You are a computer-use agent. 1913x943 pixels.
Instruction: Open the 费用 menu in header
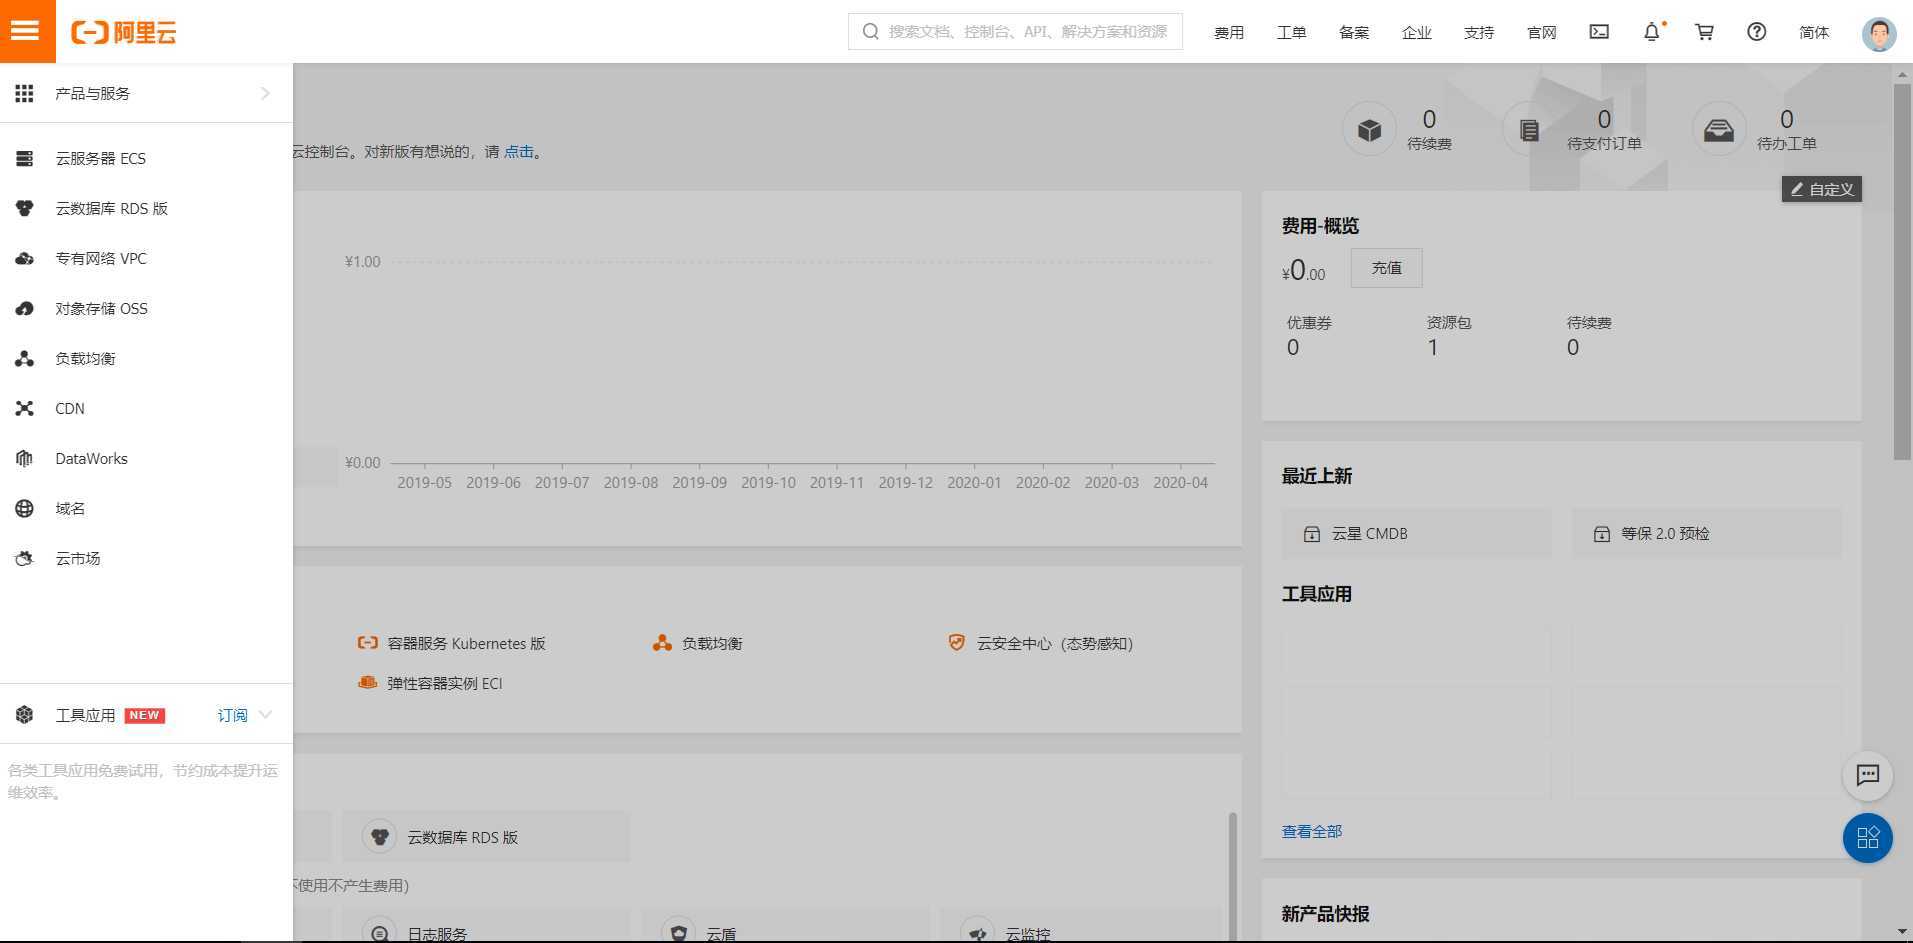tap(1229, 32)
